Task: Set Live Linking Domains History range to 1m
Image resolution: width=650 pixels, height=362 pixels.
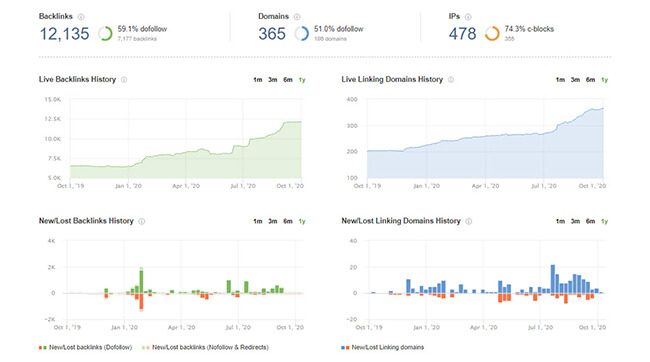Action: tap(560, 80)
